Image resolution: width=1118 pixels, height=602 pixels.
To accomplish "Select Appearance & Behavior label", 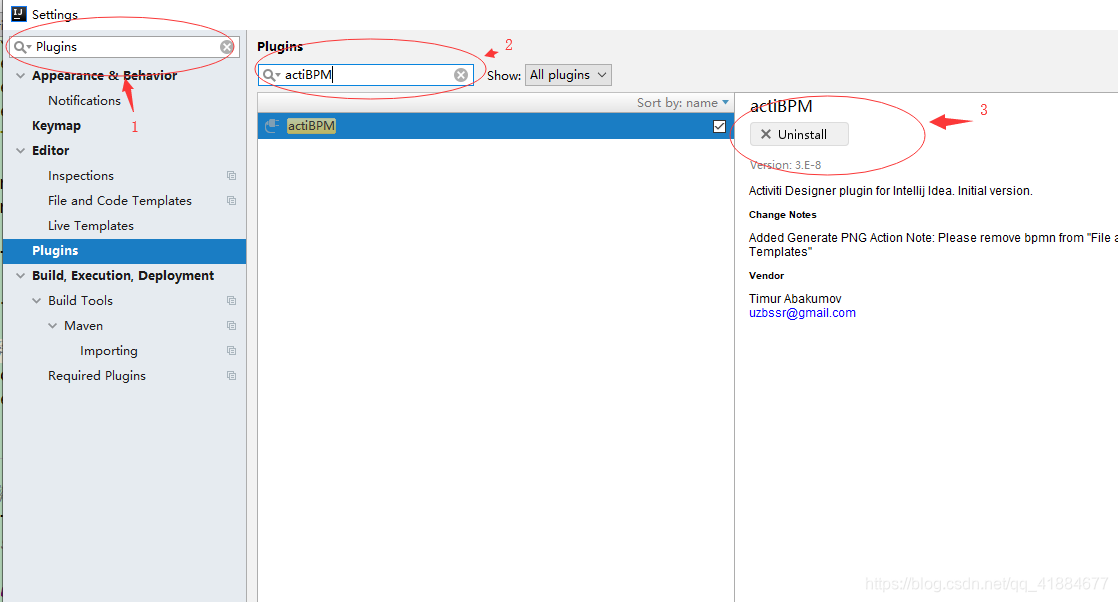I will [x=104, y=76].
